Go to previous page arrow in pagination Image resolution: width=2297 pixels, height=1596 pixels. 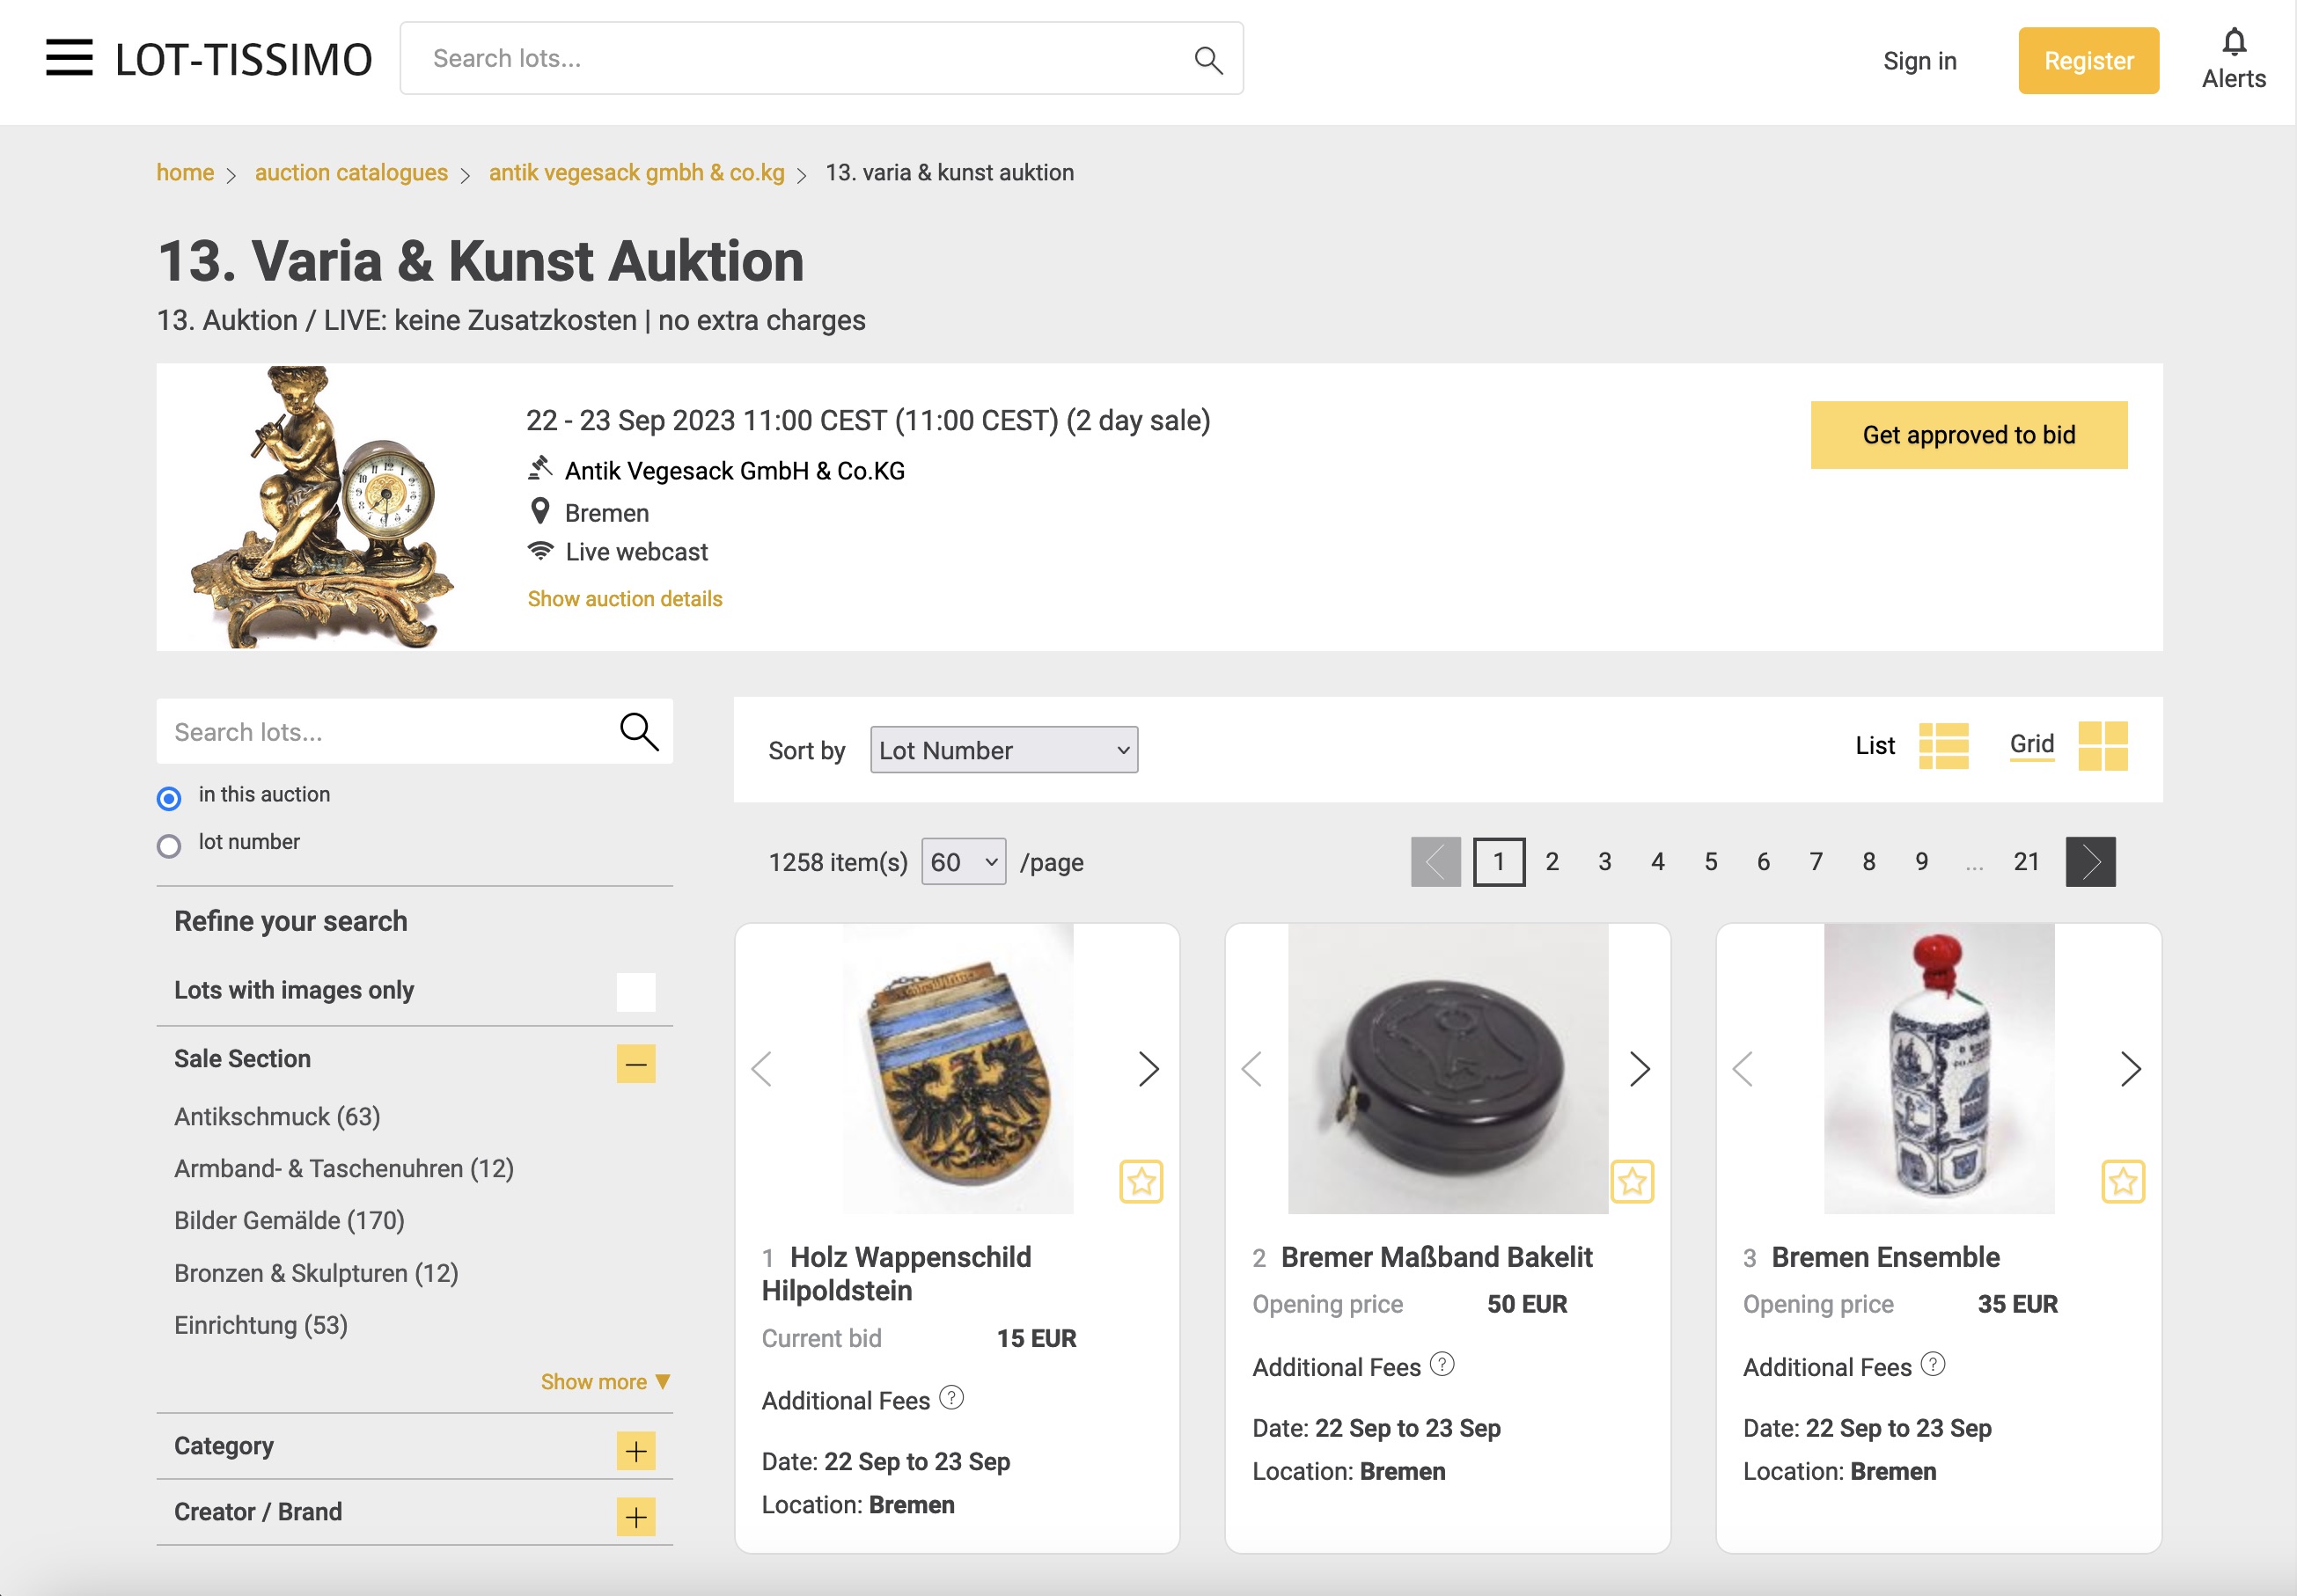click(1435, 861)
